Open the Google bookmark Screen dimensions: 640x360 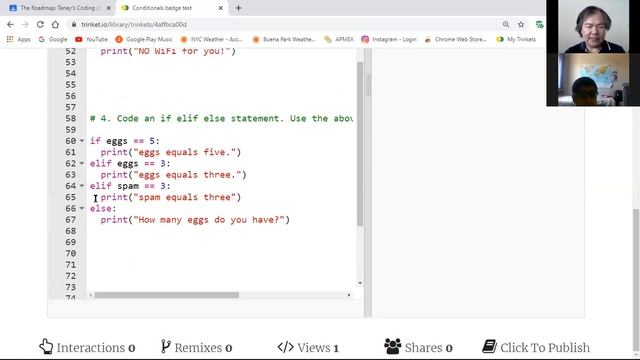(x=53, y=39)
